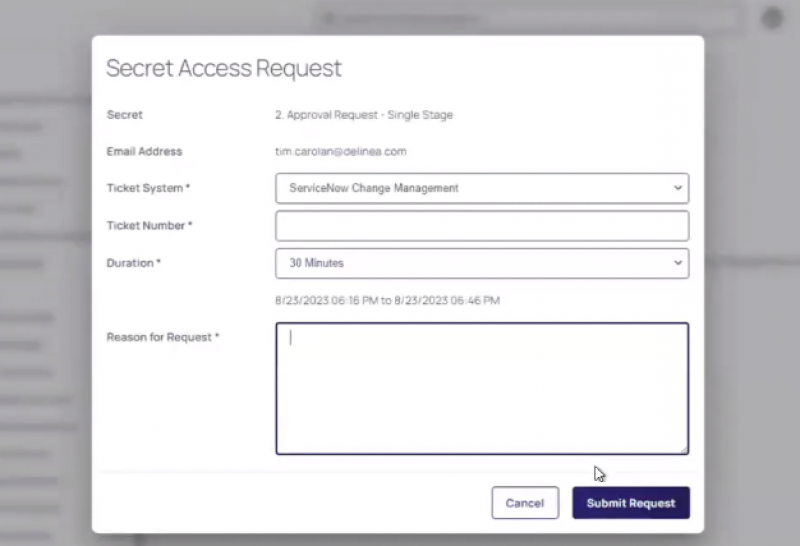Screen dimensions: 800x546
Task: Click the blurred search bar behind dialog
Action: tap(530, 17)
